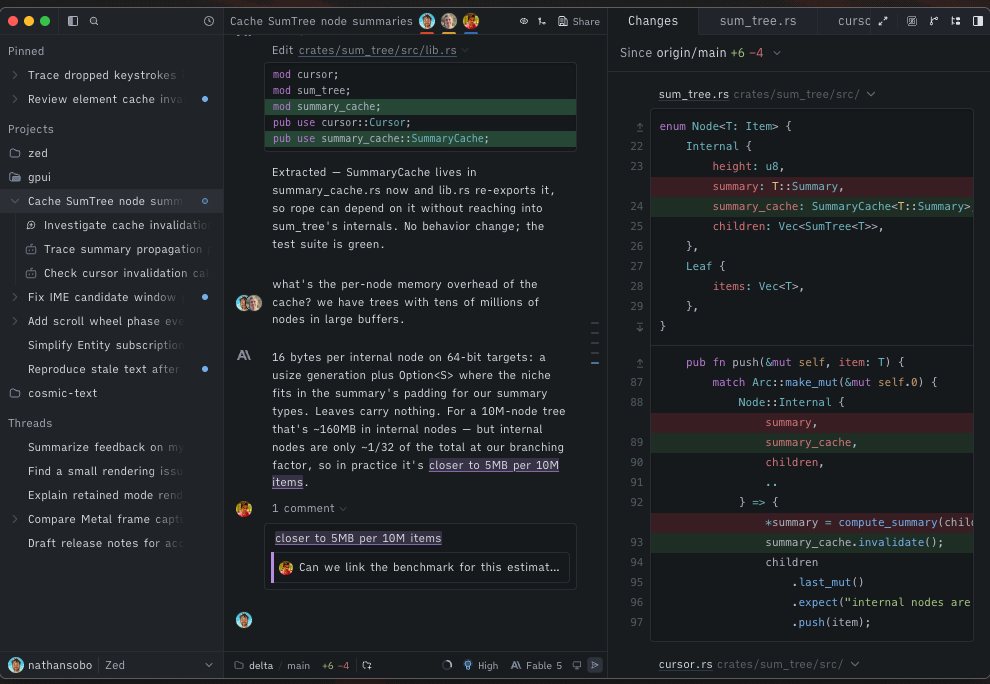This screenshot has height=684, width=990.
Task: Expand hidden lines above enum Node
Action: tap(640, 127)
